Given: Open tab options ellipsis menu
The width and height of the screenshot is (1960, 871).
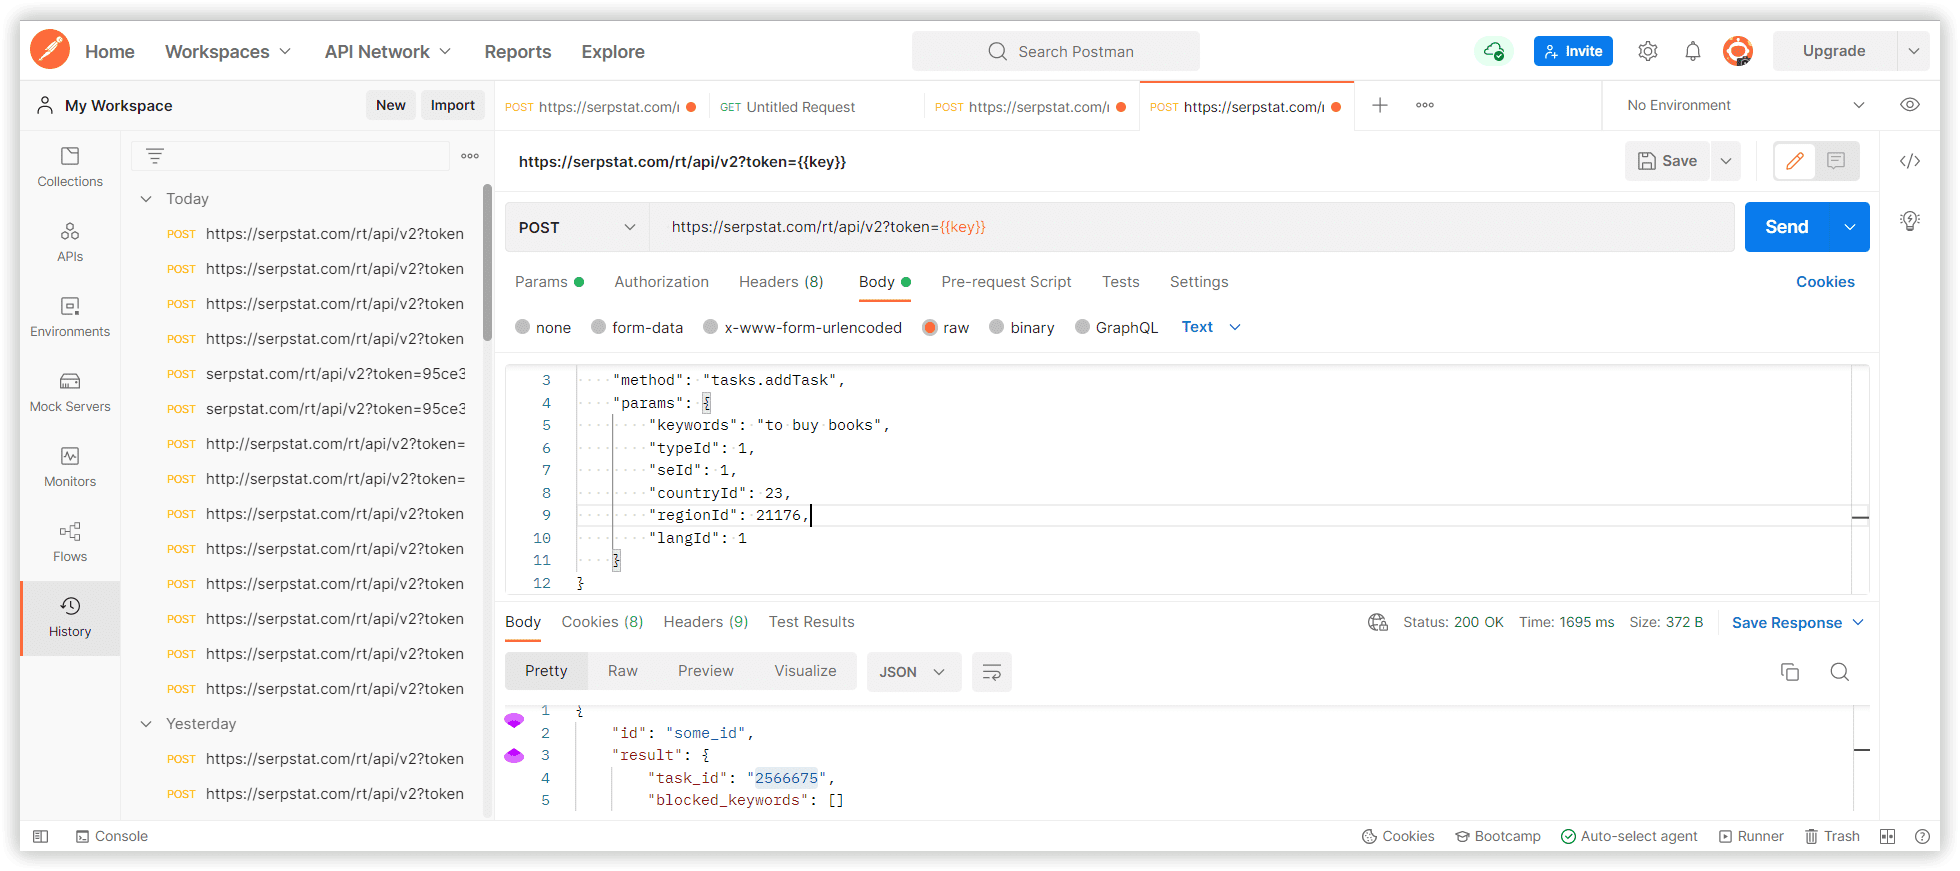Looking at the screenshot, I should (x=1425, y=105).
